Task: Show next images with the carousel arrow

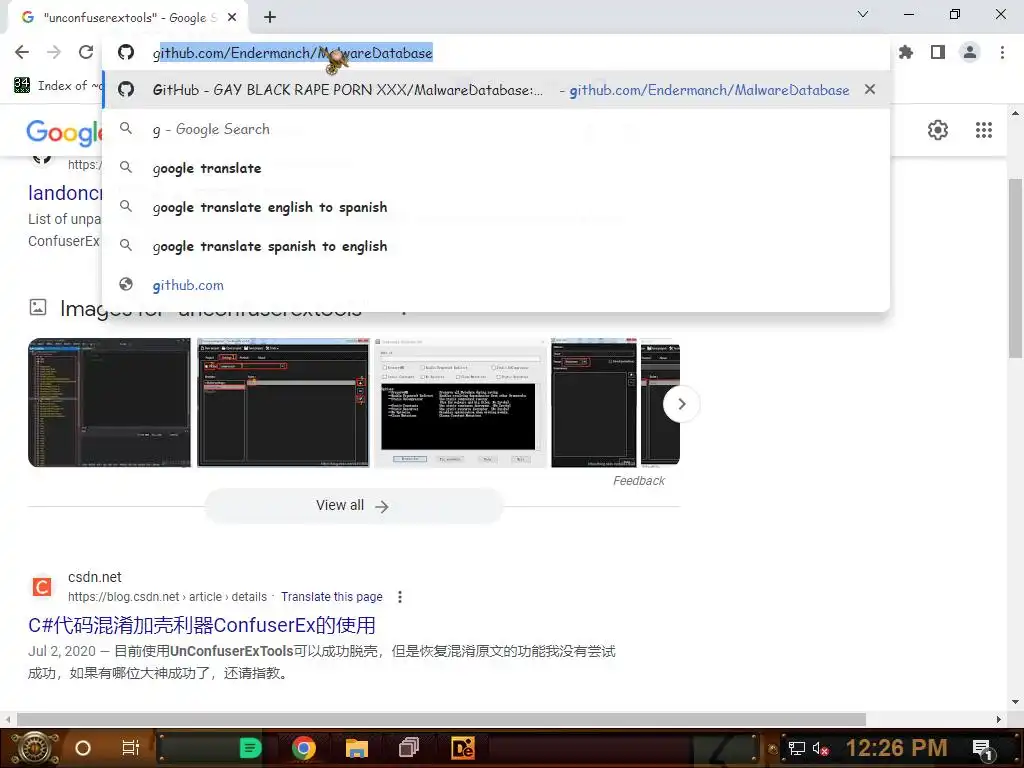Action: click(681, 404)
